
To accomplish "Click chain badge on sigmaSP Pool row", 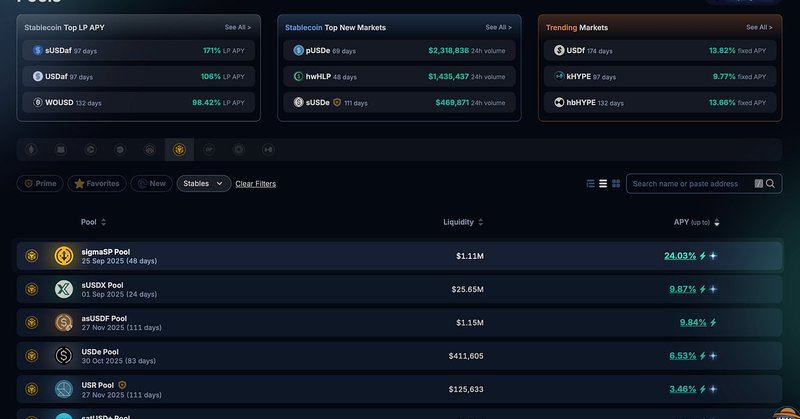I will [x=32, y=256].
